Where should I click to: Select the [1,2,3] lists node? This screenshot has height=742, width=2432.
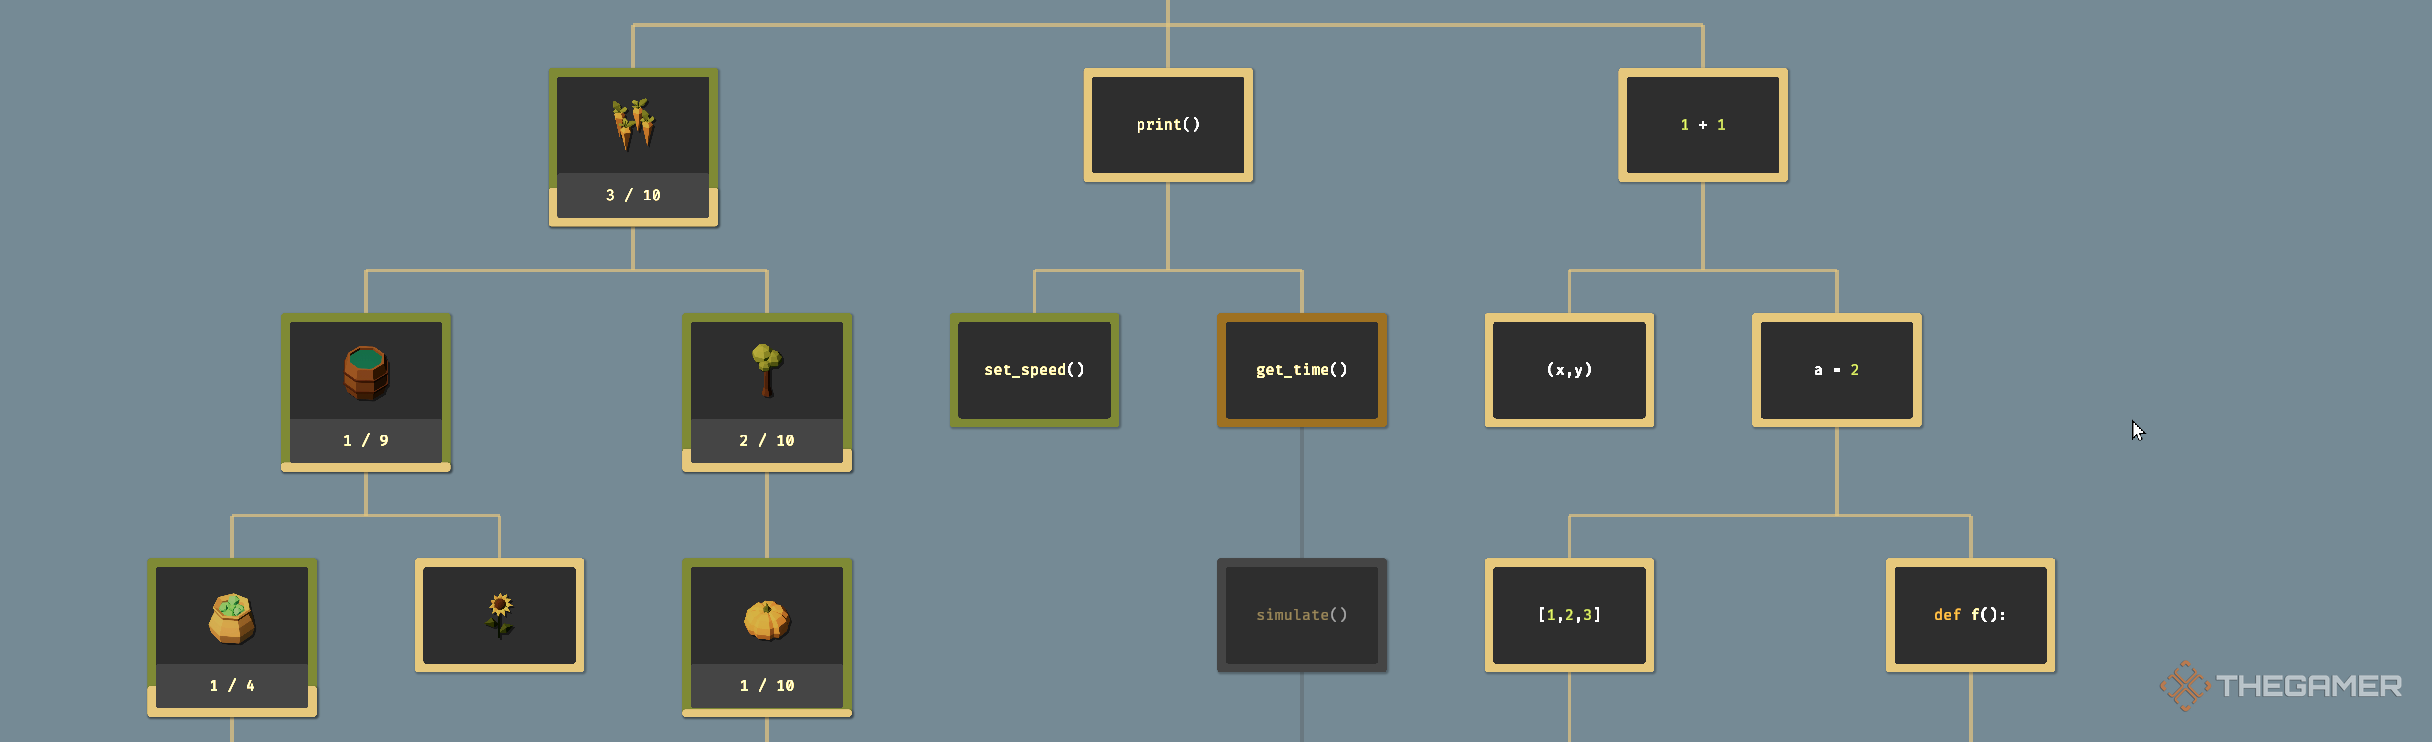(1569, 615)
